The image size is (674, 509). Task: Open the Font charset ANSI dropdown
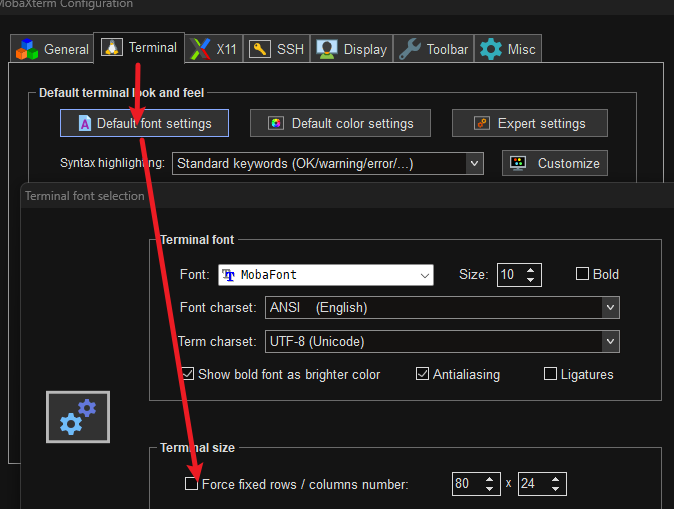[x=442, y=307]
